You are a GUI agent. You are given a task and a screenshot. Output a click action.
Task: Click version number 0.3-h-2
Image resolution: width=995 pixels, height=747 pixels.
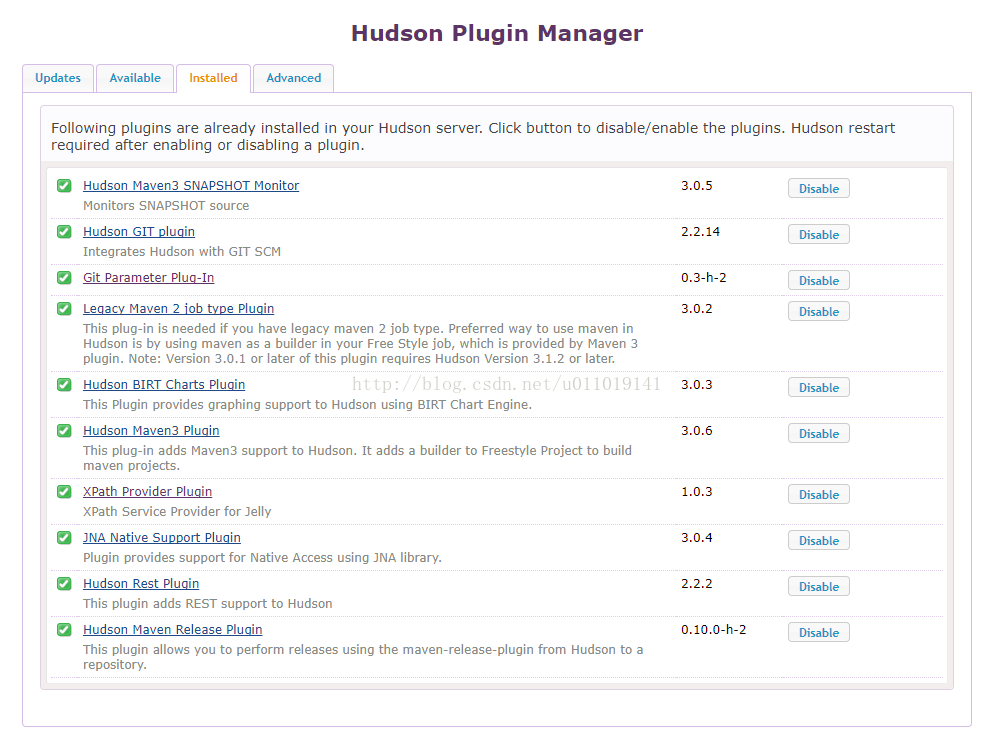coord(704,277)
